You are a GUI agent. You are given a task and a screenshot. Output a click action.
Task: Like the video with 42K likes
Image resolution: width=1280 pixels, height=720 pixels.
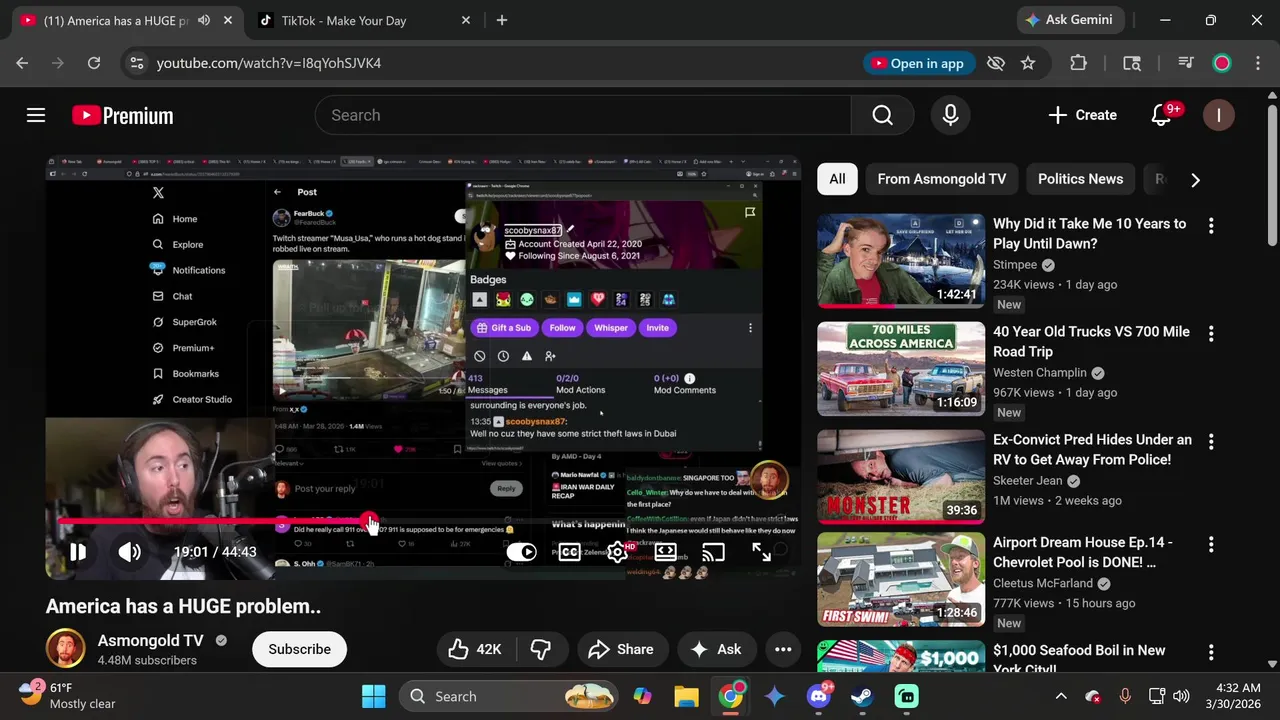click(474, 649)
